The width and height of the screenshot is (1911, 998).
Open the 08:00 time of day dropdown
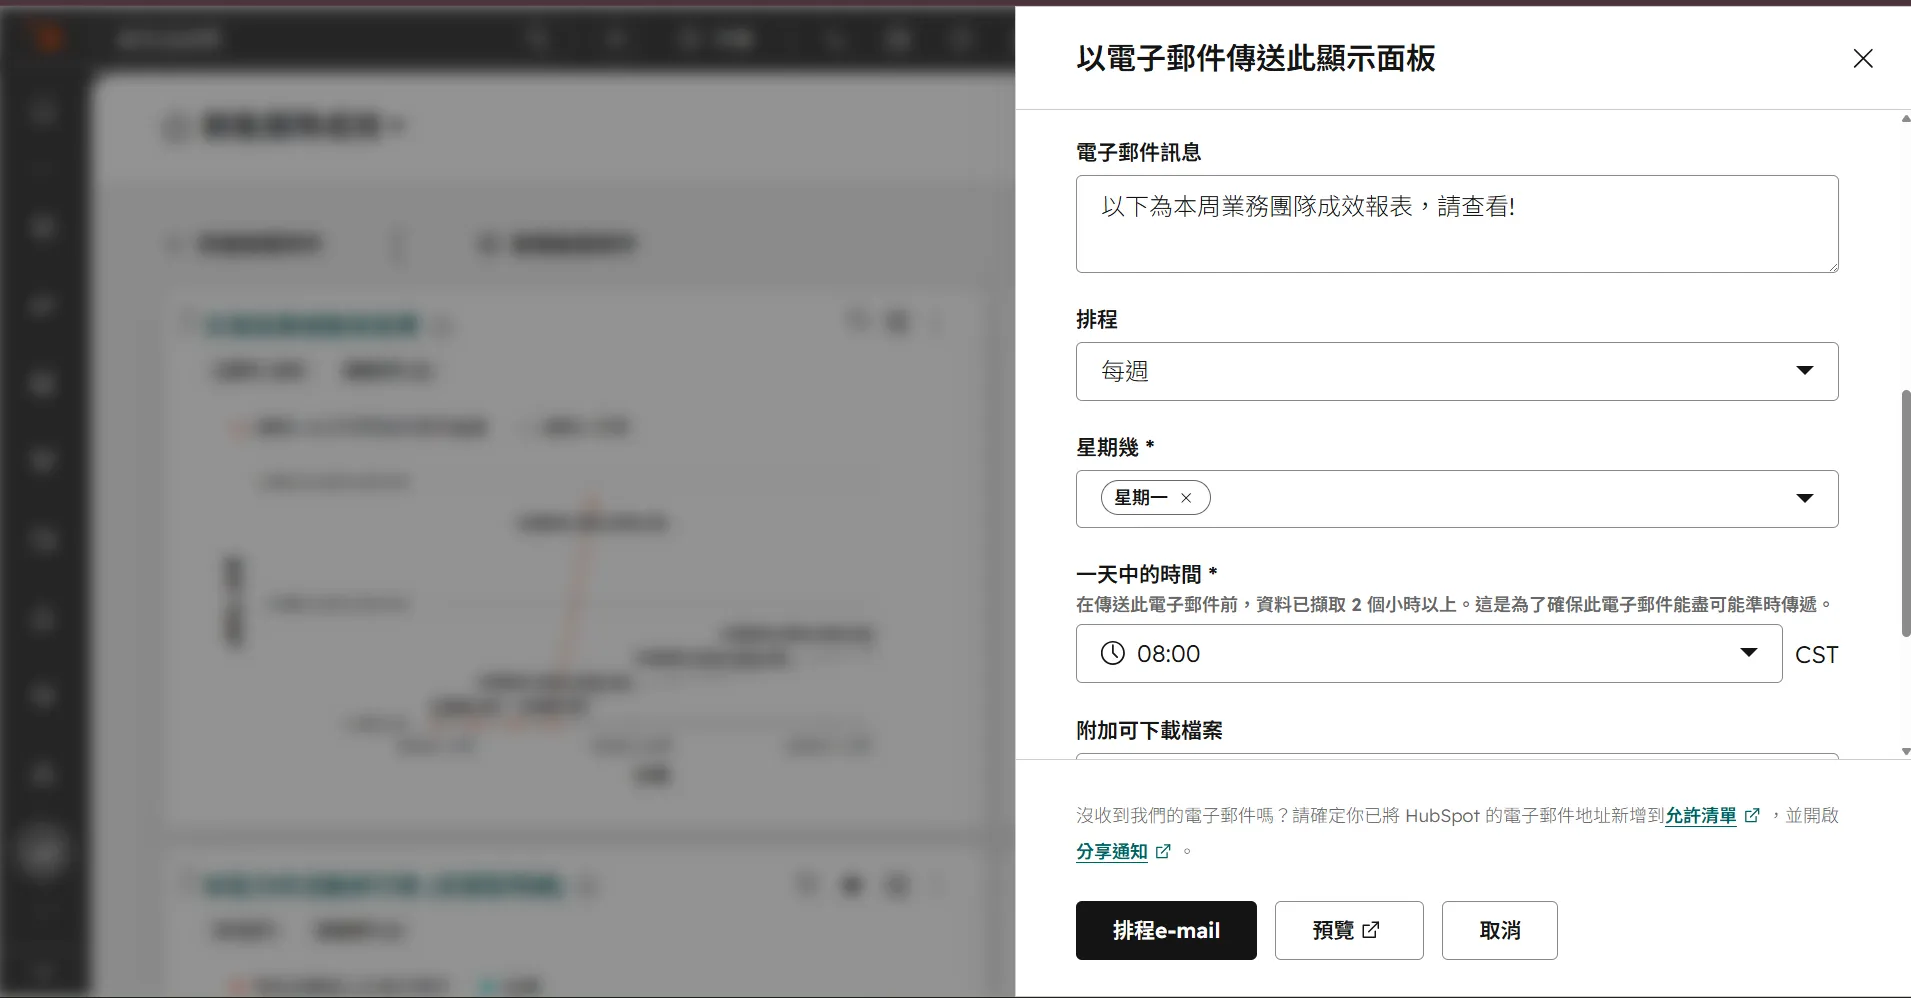click(1429, 654)
